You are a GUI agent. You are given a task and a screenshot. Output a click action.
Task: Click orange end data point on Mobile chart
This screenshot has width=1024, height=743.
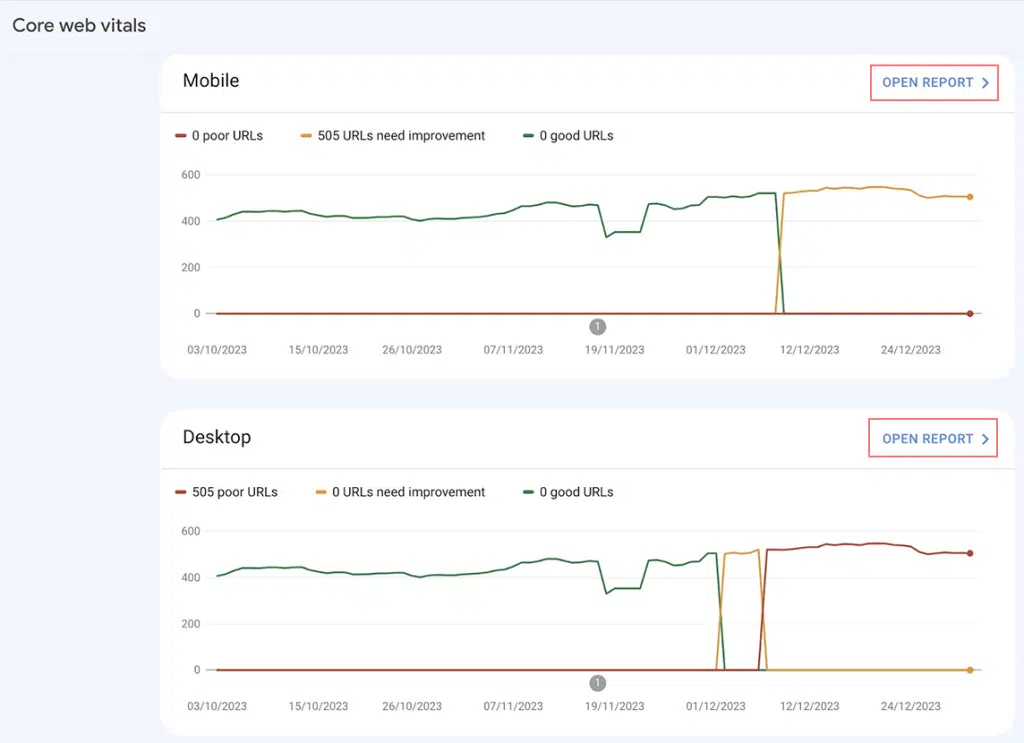tap(970, 197)
